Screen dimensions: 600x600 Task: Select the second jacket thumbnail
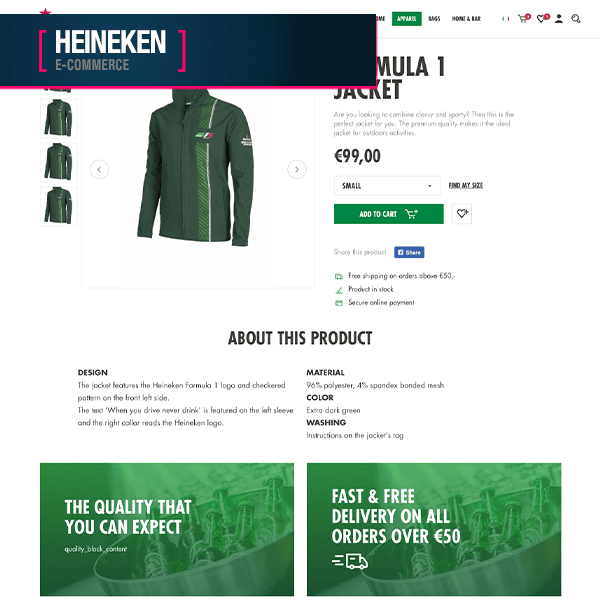[x=59, y=118]
